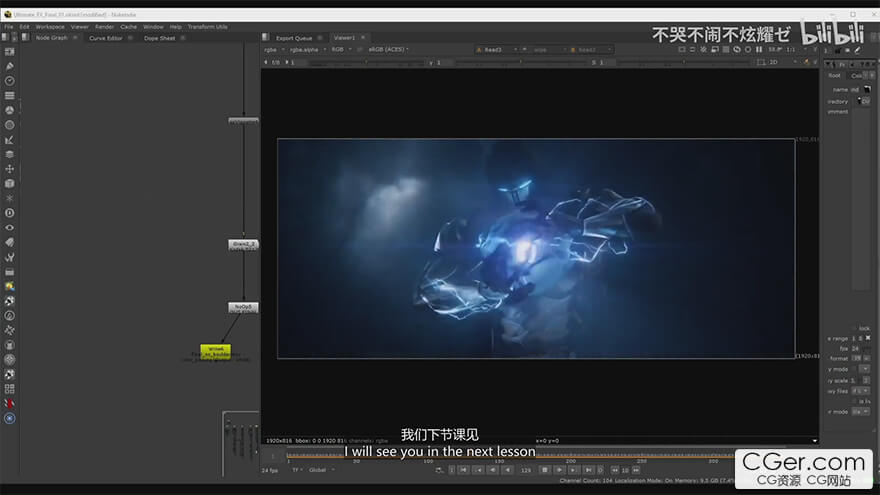
Task: Open the Deep nodes D icon
Action: (10, 213)
